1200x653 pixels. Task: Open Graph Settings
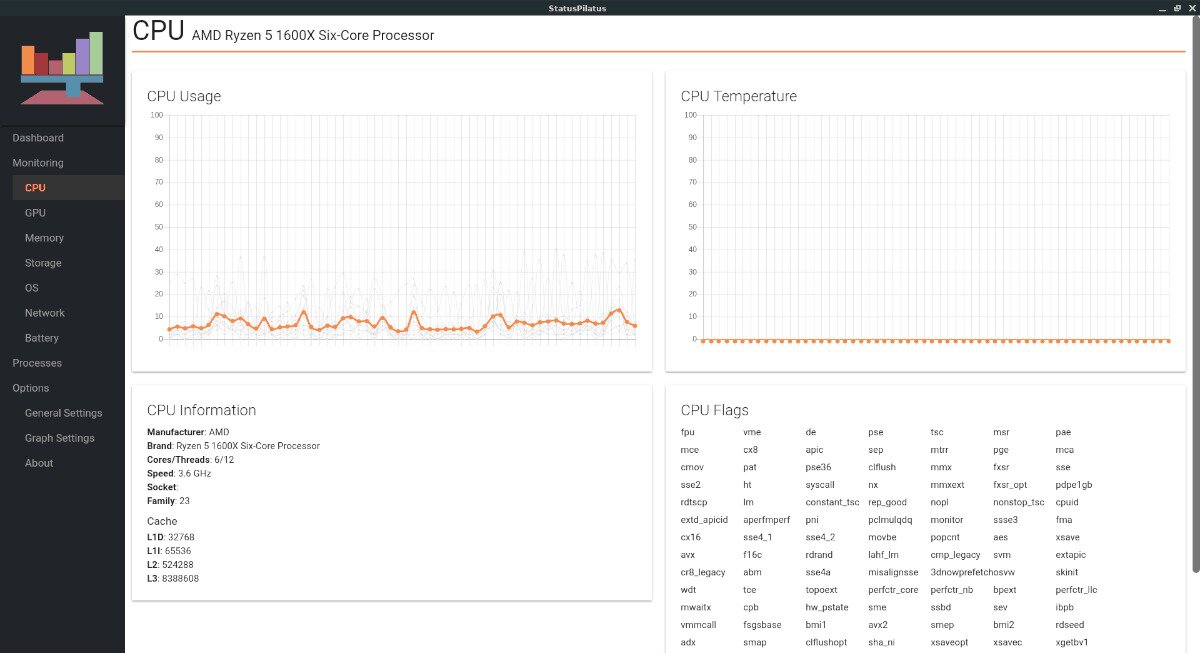(x=60, y=438)
